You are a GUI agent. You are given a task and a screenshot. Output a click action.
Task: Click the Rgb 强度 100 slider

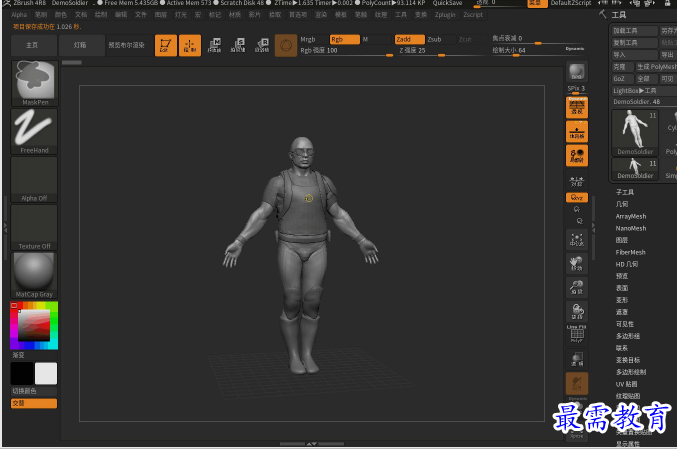click(346, 51)
